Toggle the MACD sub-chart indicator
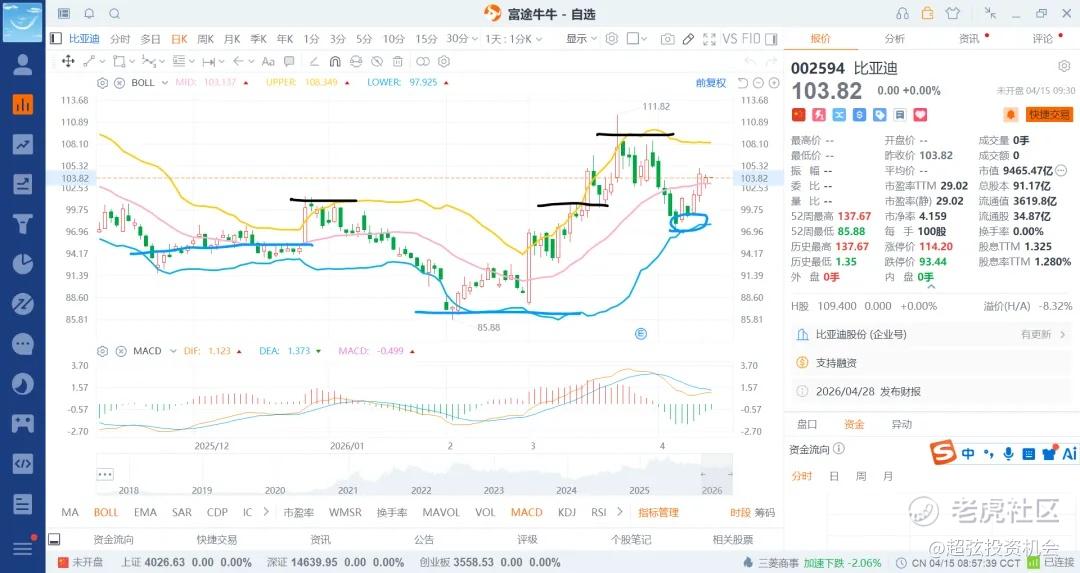 pos(526,512)
